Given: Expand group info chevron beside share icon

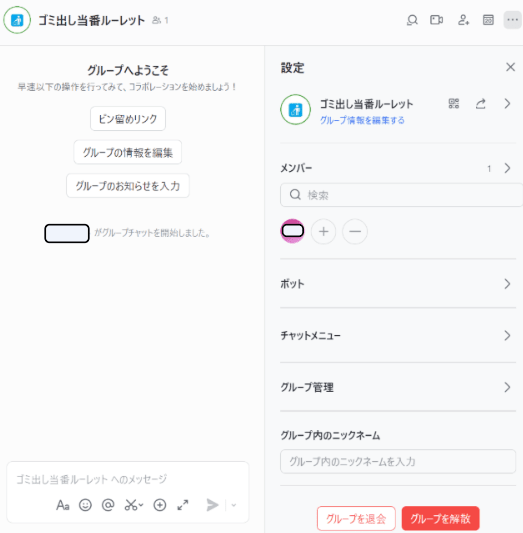Looking at the screenshot, I should click(507, 104).
